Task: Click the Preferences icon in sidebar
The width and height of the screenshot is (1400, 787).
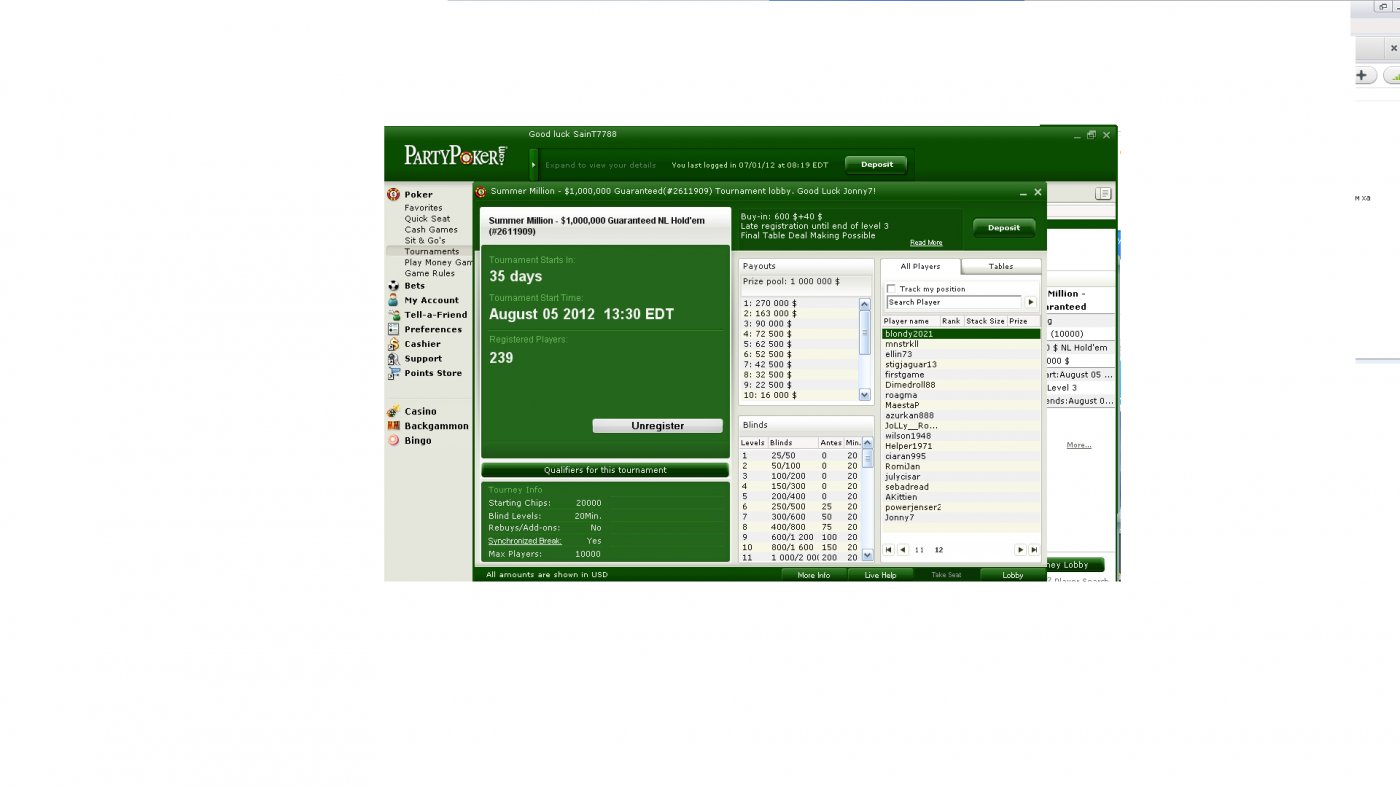Action: tap(393, 329)
